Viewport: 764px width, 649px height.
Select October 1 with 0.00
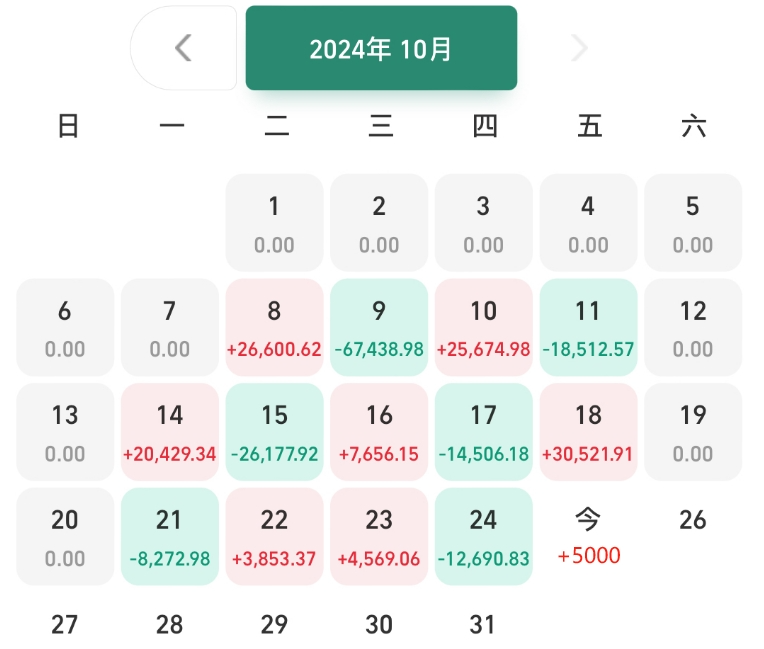[274, 223]
